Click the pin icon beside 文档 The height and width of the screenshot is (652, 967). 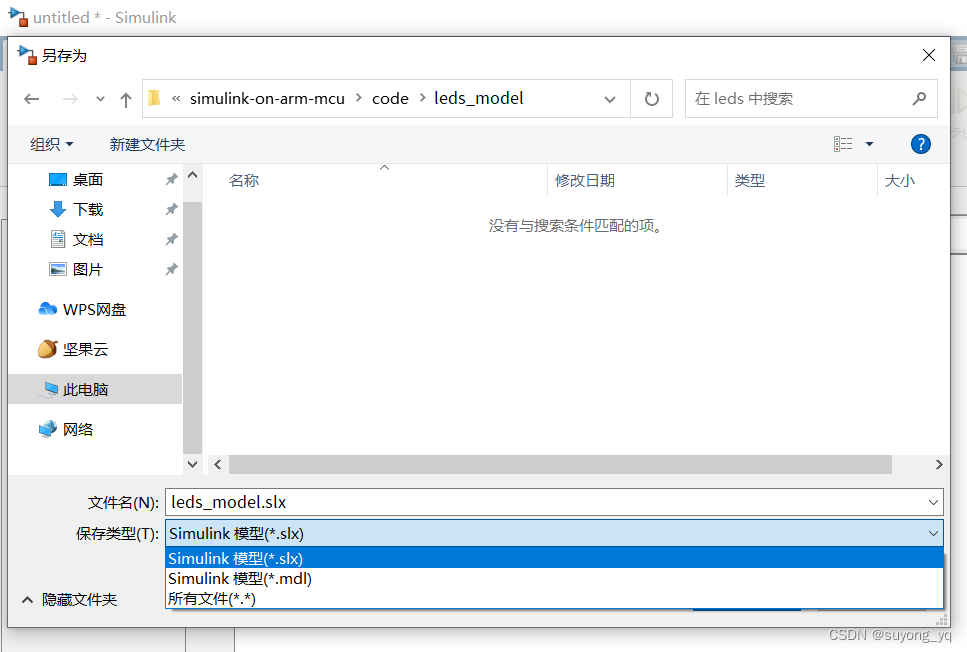(171, 239)
